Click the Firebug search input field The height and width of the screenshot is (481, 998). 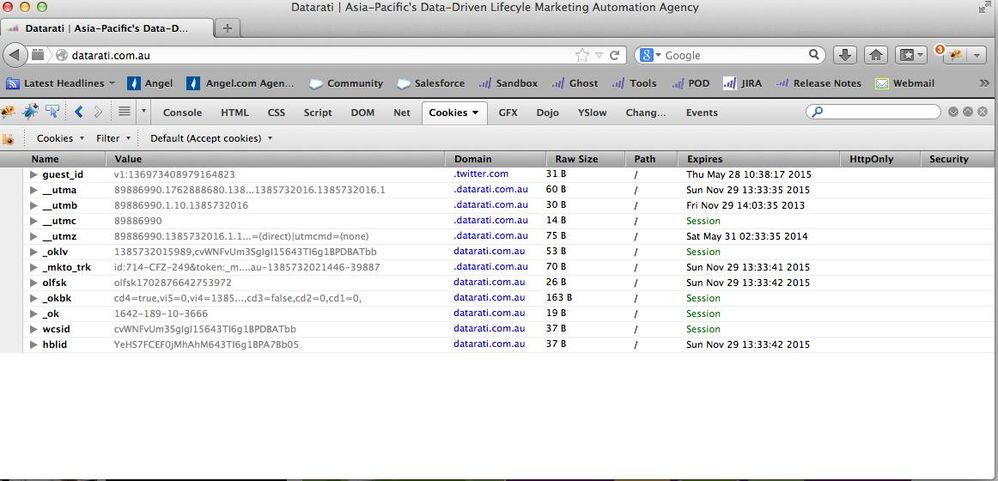(875, 112)
